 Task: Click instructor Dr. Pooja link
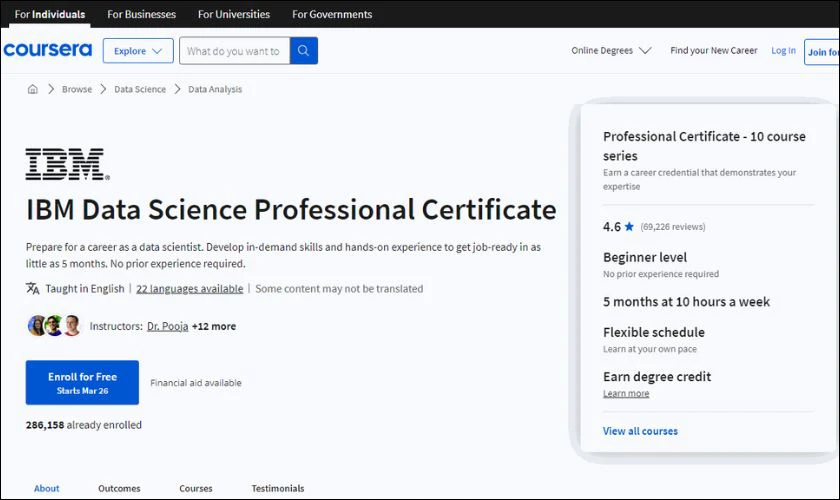(168, 326)
